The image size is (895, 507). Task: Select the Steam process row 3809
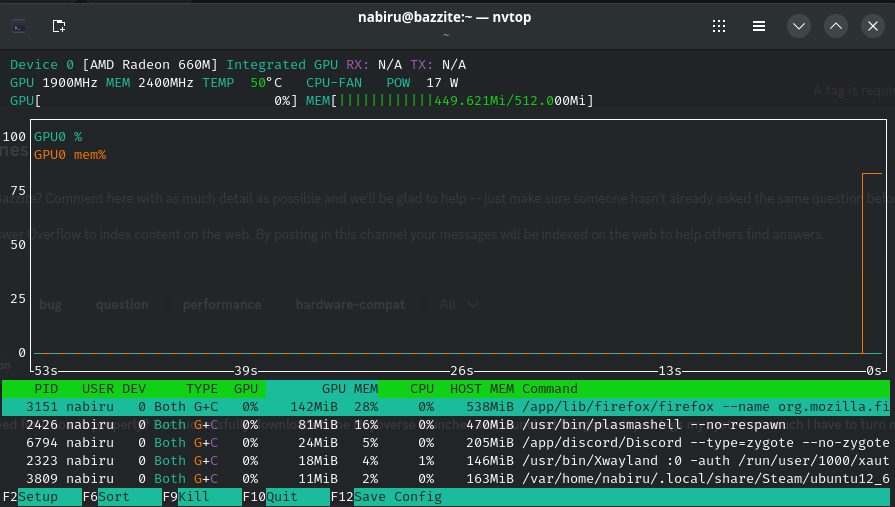[446, 478]
